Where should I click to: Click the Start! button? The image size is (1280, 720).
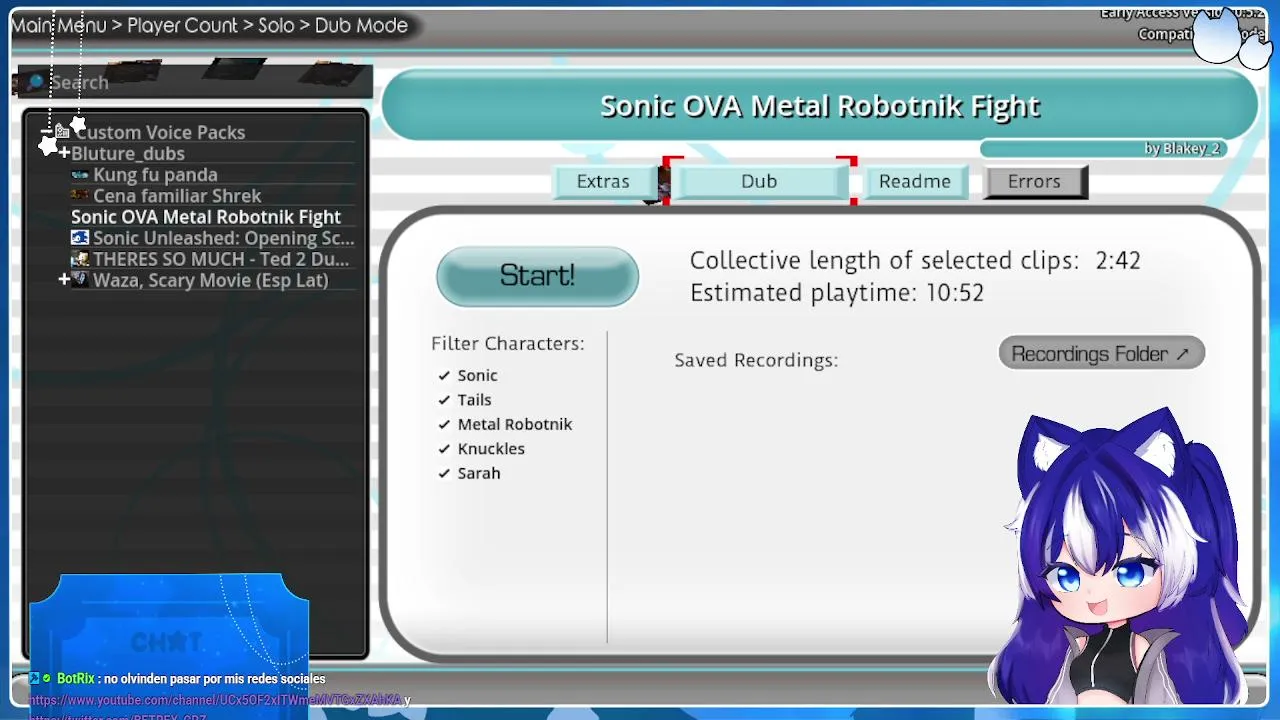point(537,276)
